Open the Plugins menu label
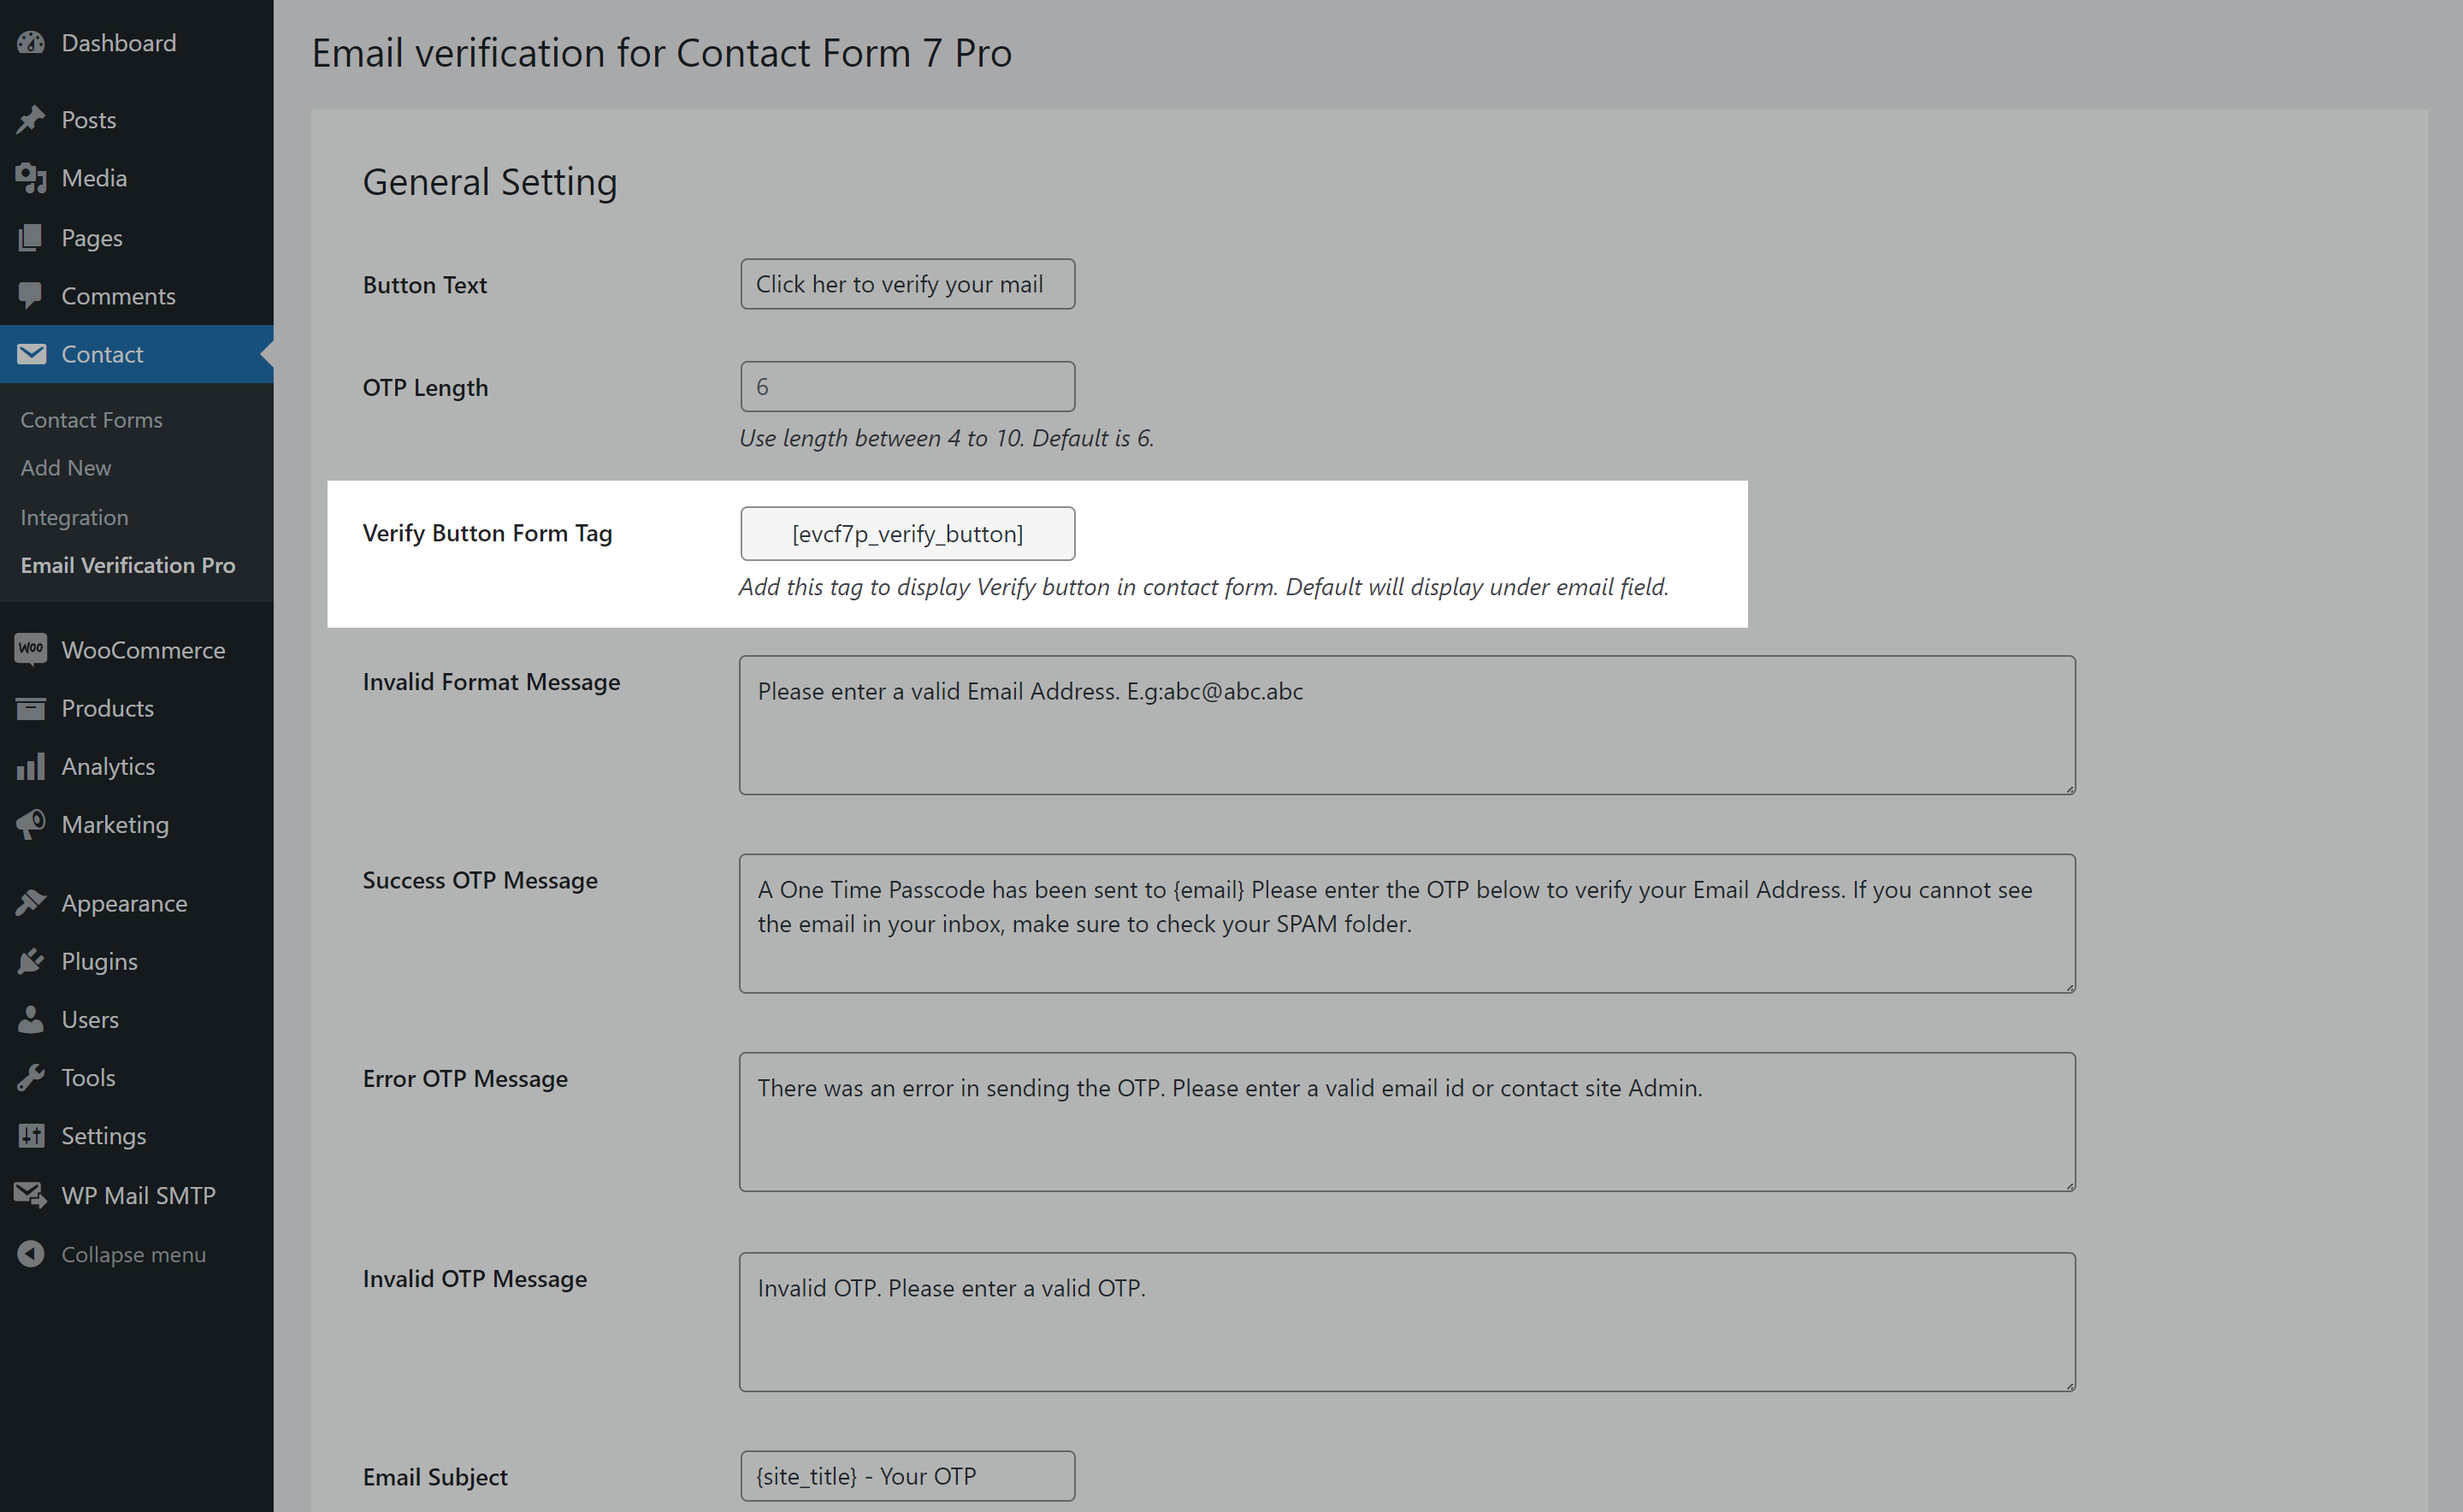 (x=99, y=961)
